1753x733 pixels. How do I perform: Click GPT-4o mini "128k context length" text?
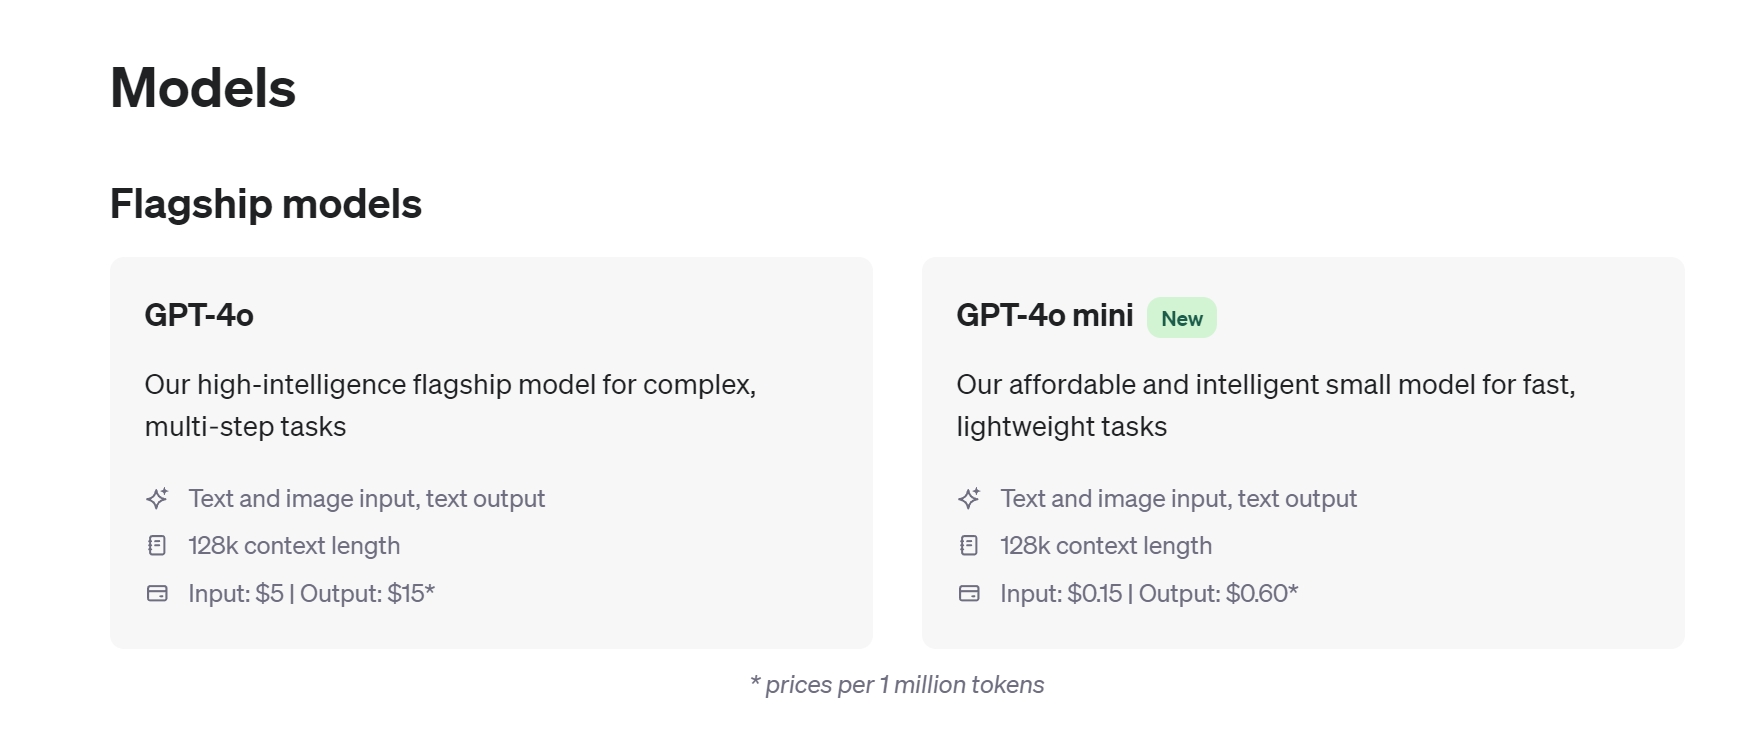1106,545
